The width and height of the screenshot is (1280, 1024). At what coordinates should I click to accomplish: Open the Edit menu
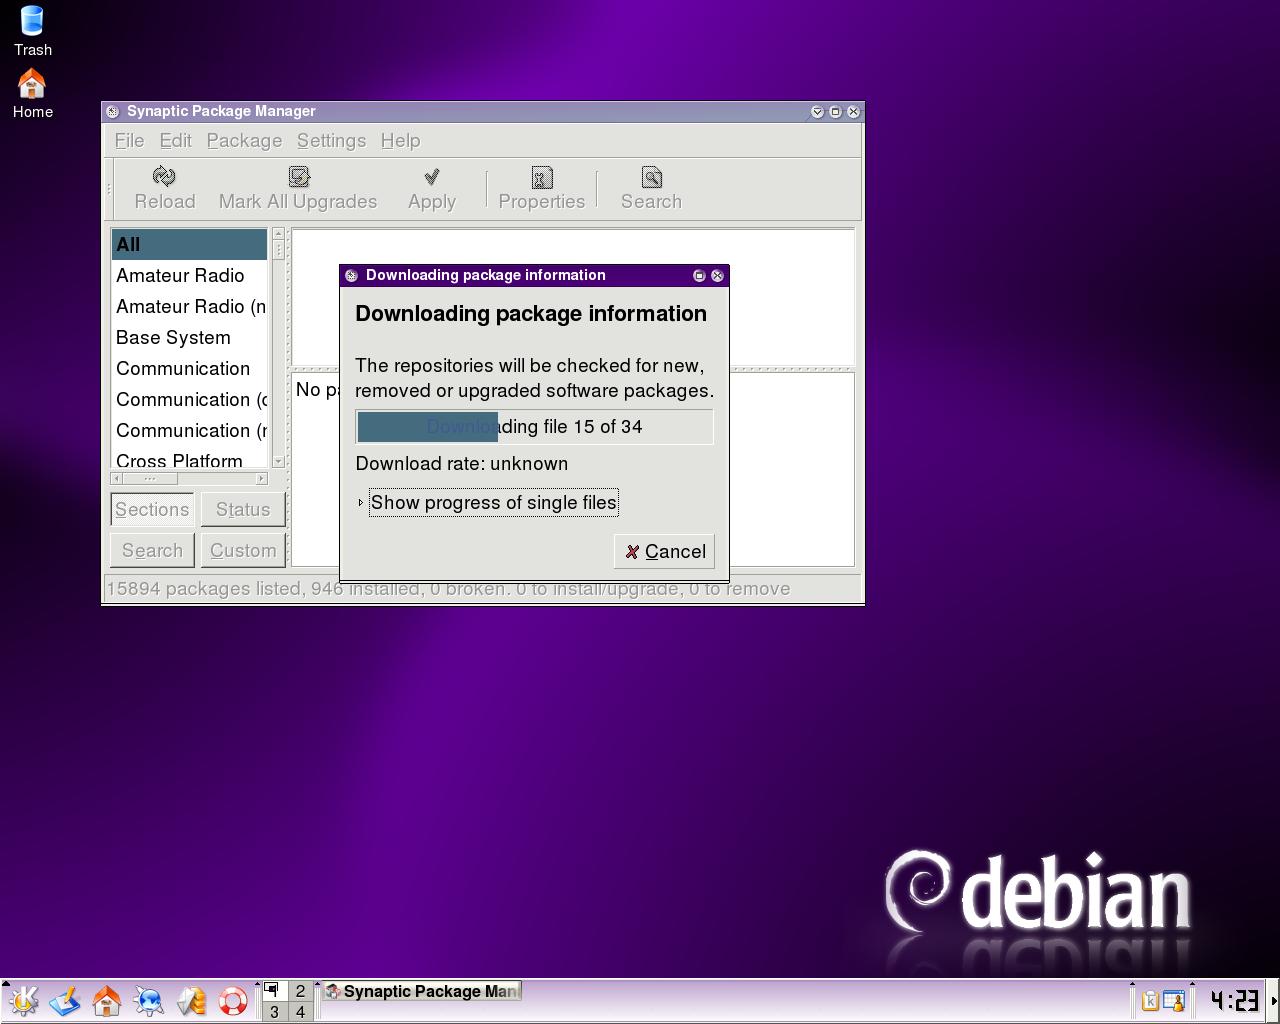[x=175, y=141]
